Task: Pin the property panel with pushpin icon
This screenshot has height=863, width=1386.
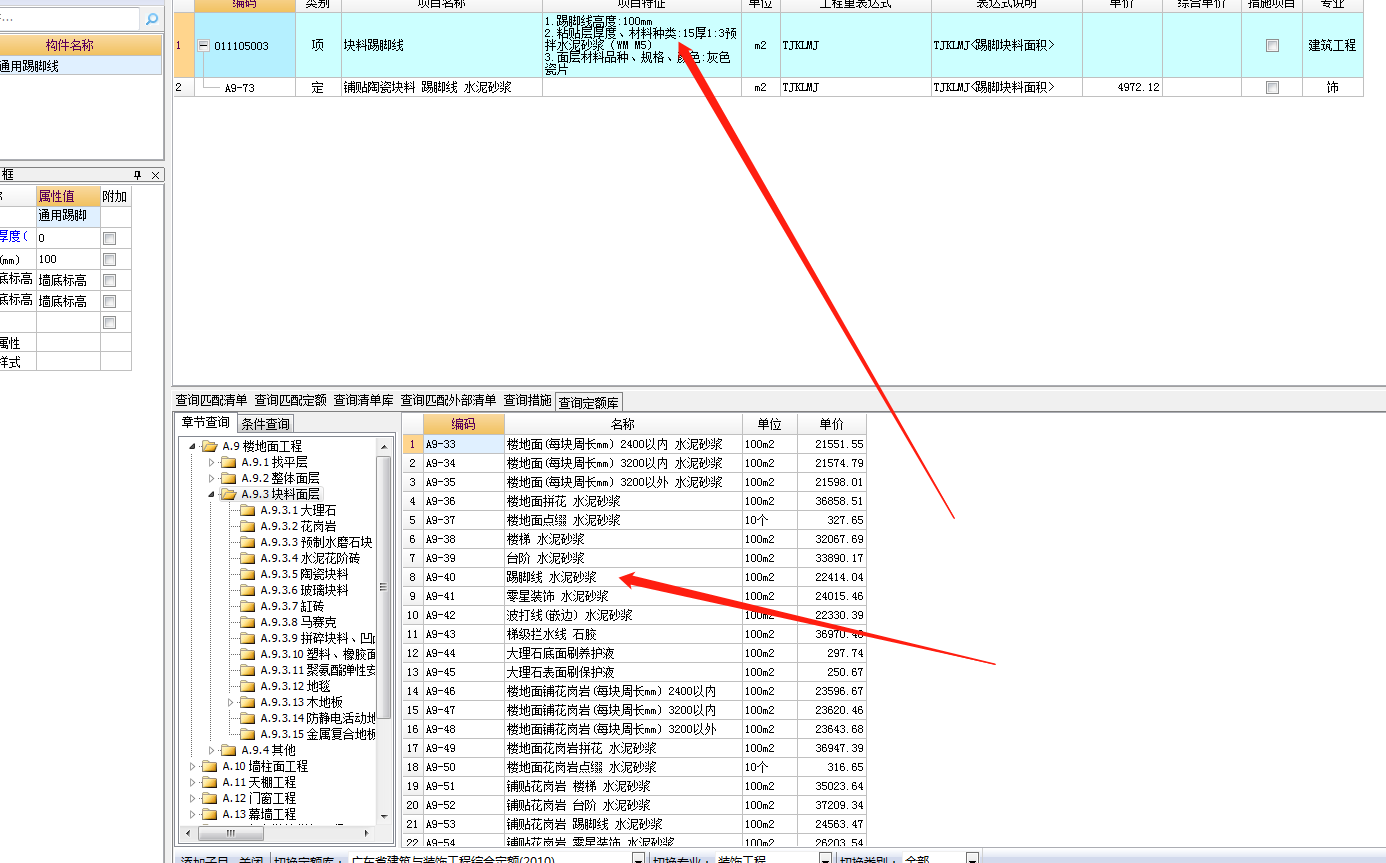Action: 138,175
